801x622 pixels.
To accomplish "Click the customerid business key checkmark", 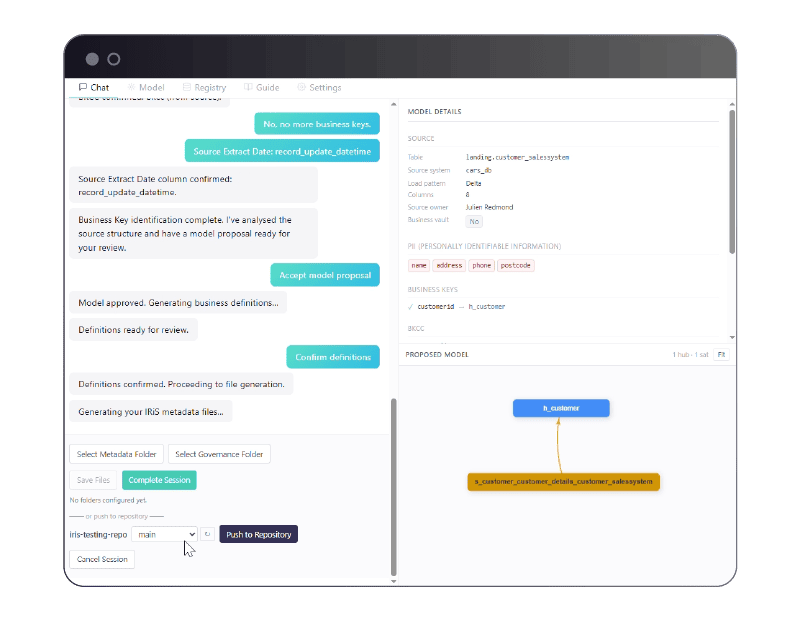I will (410, 307).
